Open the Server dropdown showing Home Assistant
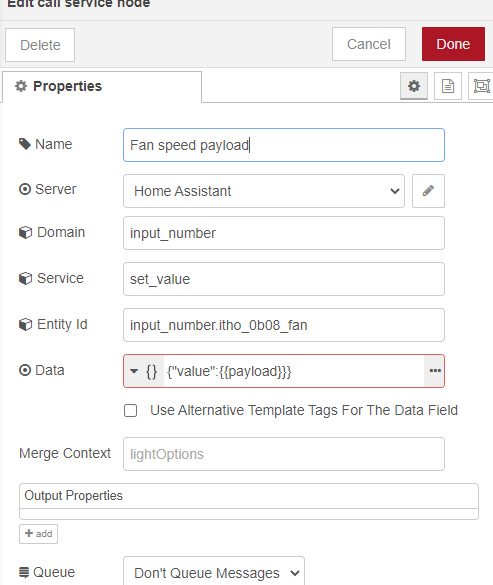Image resolution: width=493 pixels, height=585 pixels. 264,191
